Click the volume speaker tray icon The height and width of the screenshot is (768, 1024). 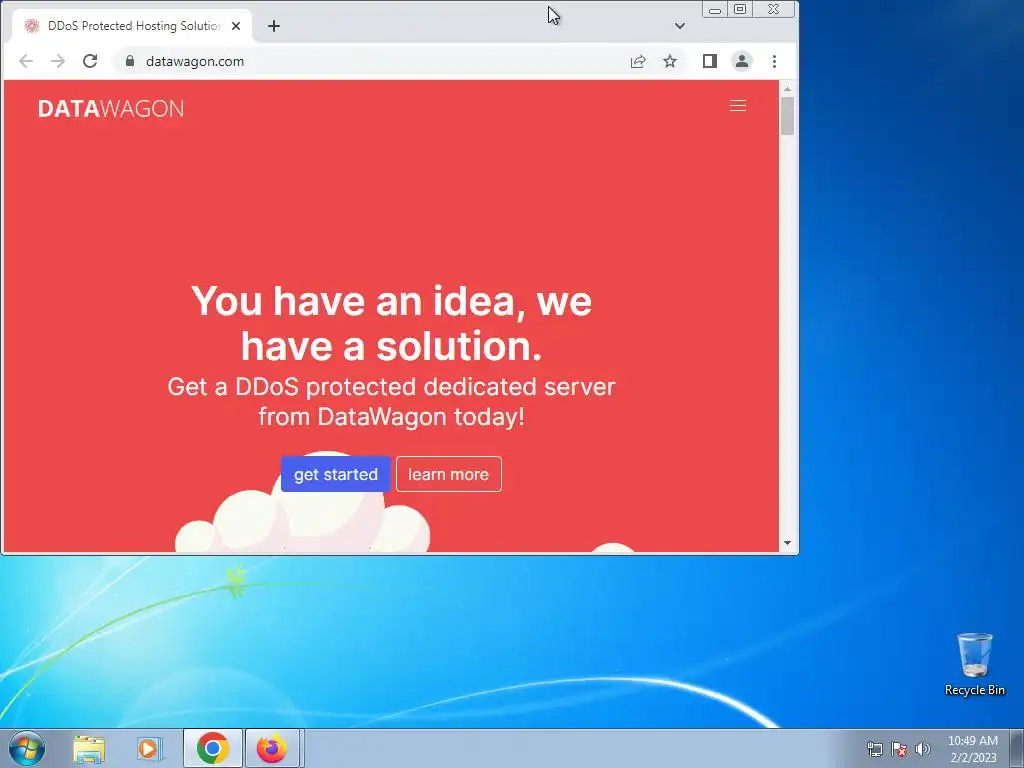(x=922, y=749)
